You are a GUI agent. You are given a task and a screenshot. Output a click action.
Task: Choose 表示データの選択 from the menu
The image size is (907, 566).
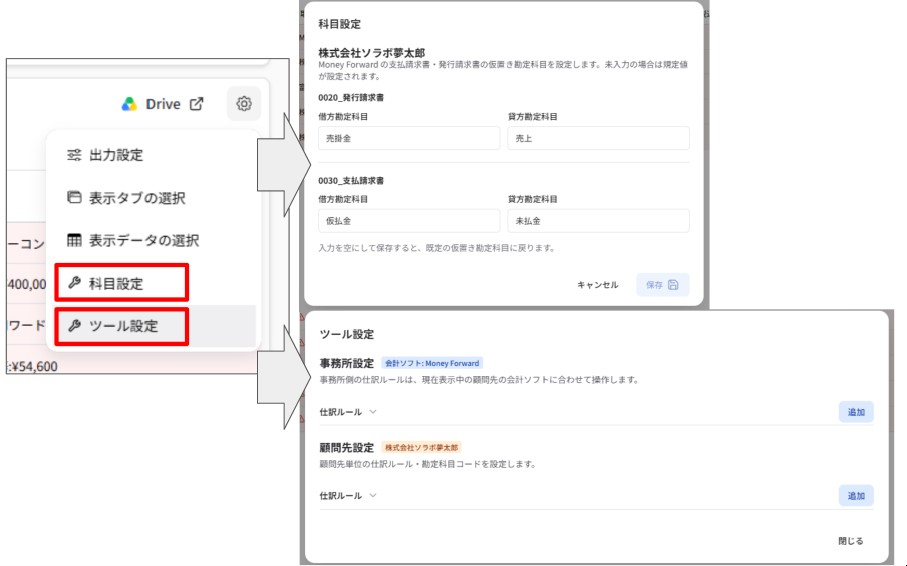point(153,240)
